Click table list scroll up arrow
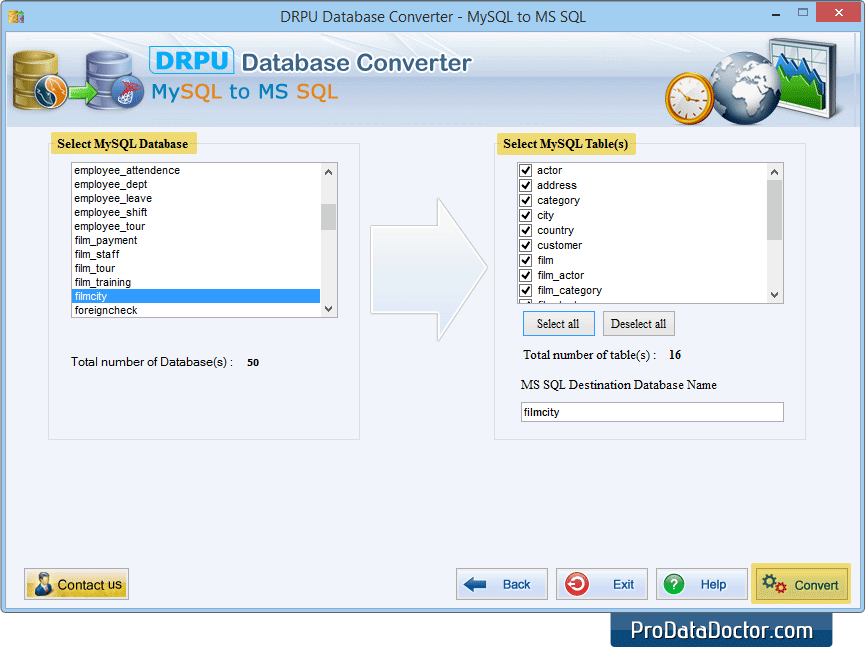This screenshot has width=866, height=647. point(774,172)
